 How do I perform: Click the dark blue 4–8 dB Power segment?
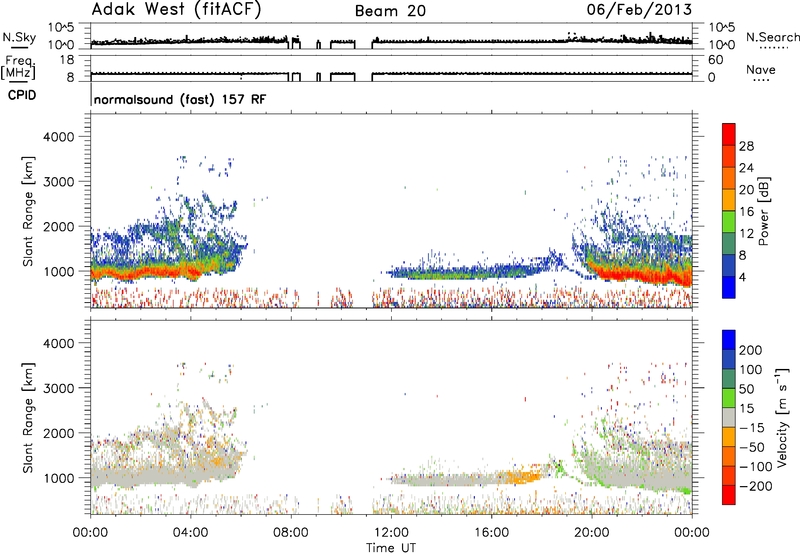(x=729, y=266)
